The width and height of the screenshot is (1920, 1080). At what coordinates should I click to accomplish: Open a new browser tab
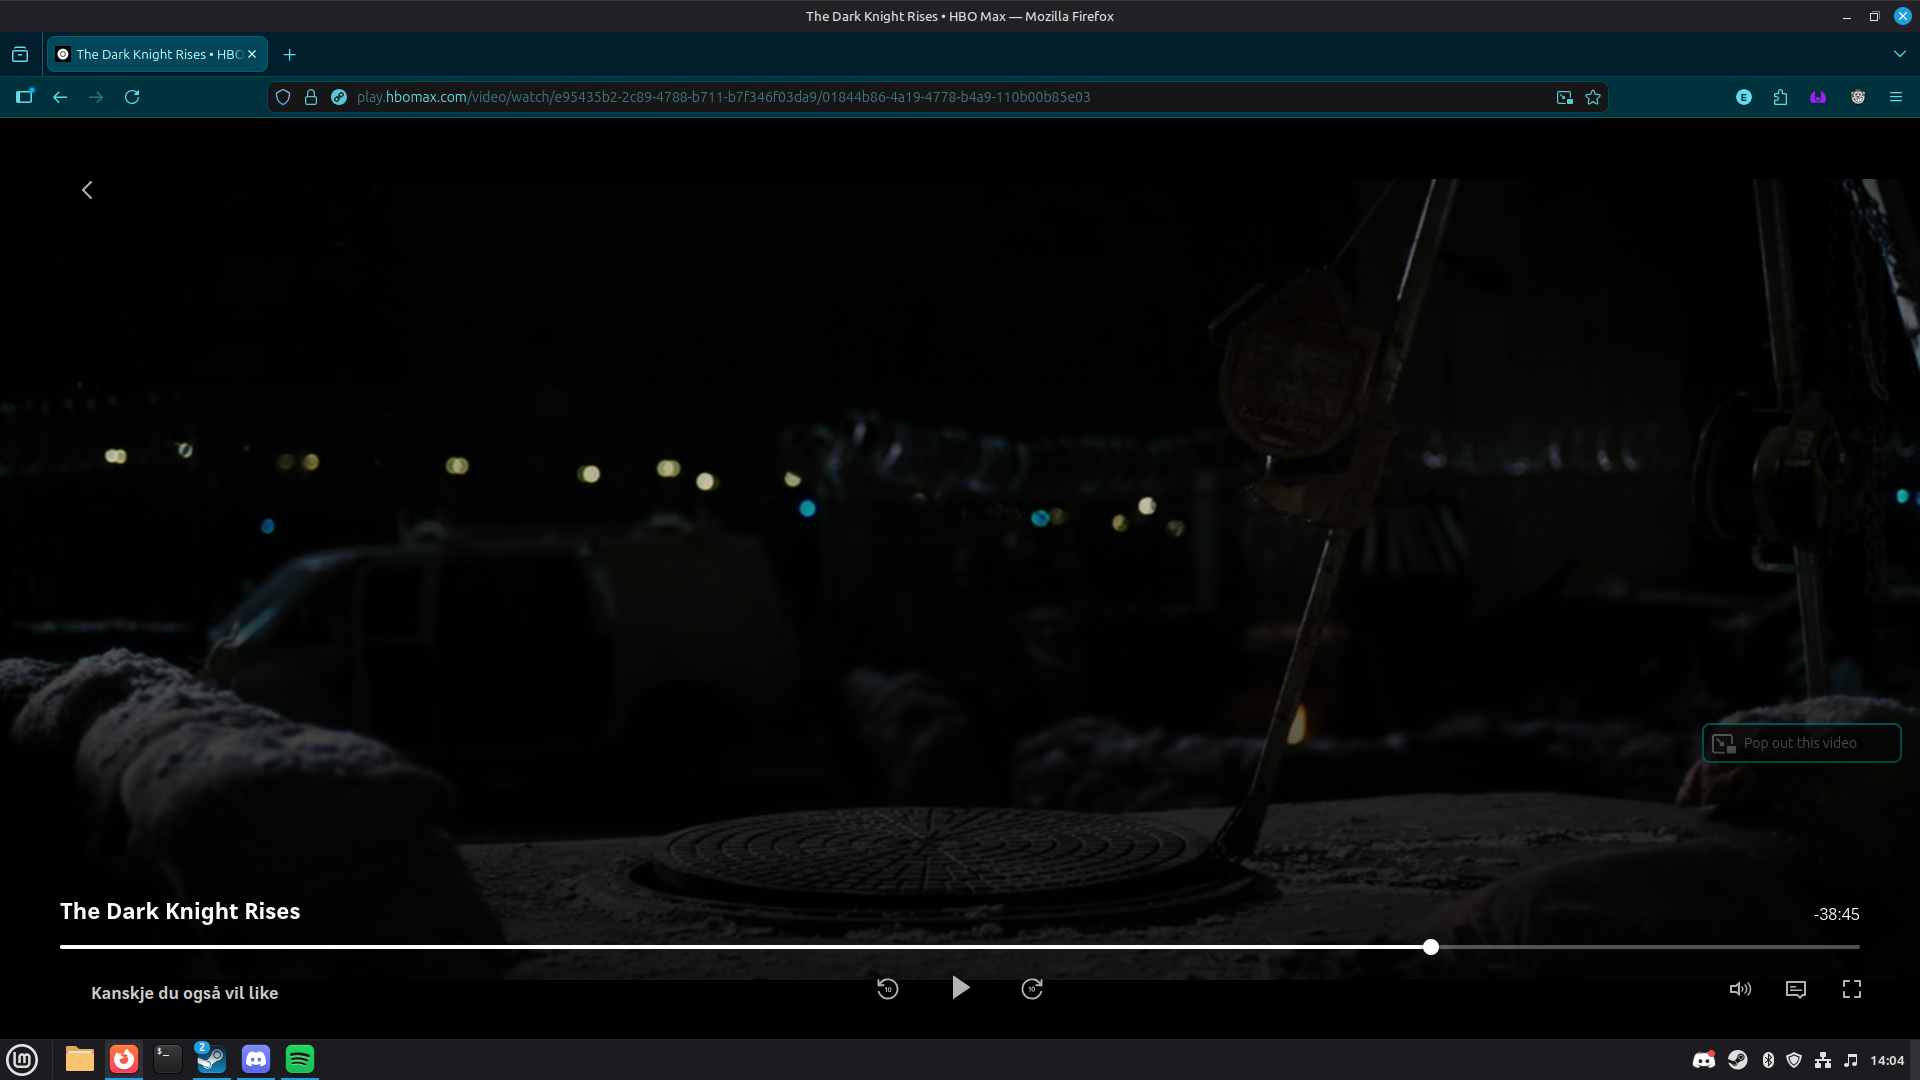(290, 54)
